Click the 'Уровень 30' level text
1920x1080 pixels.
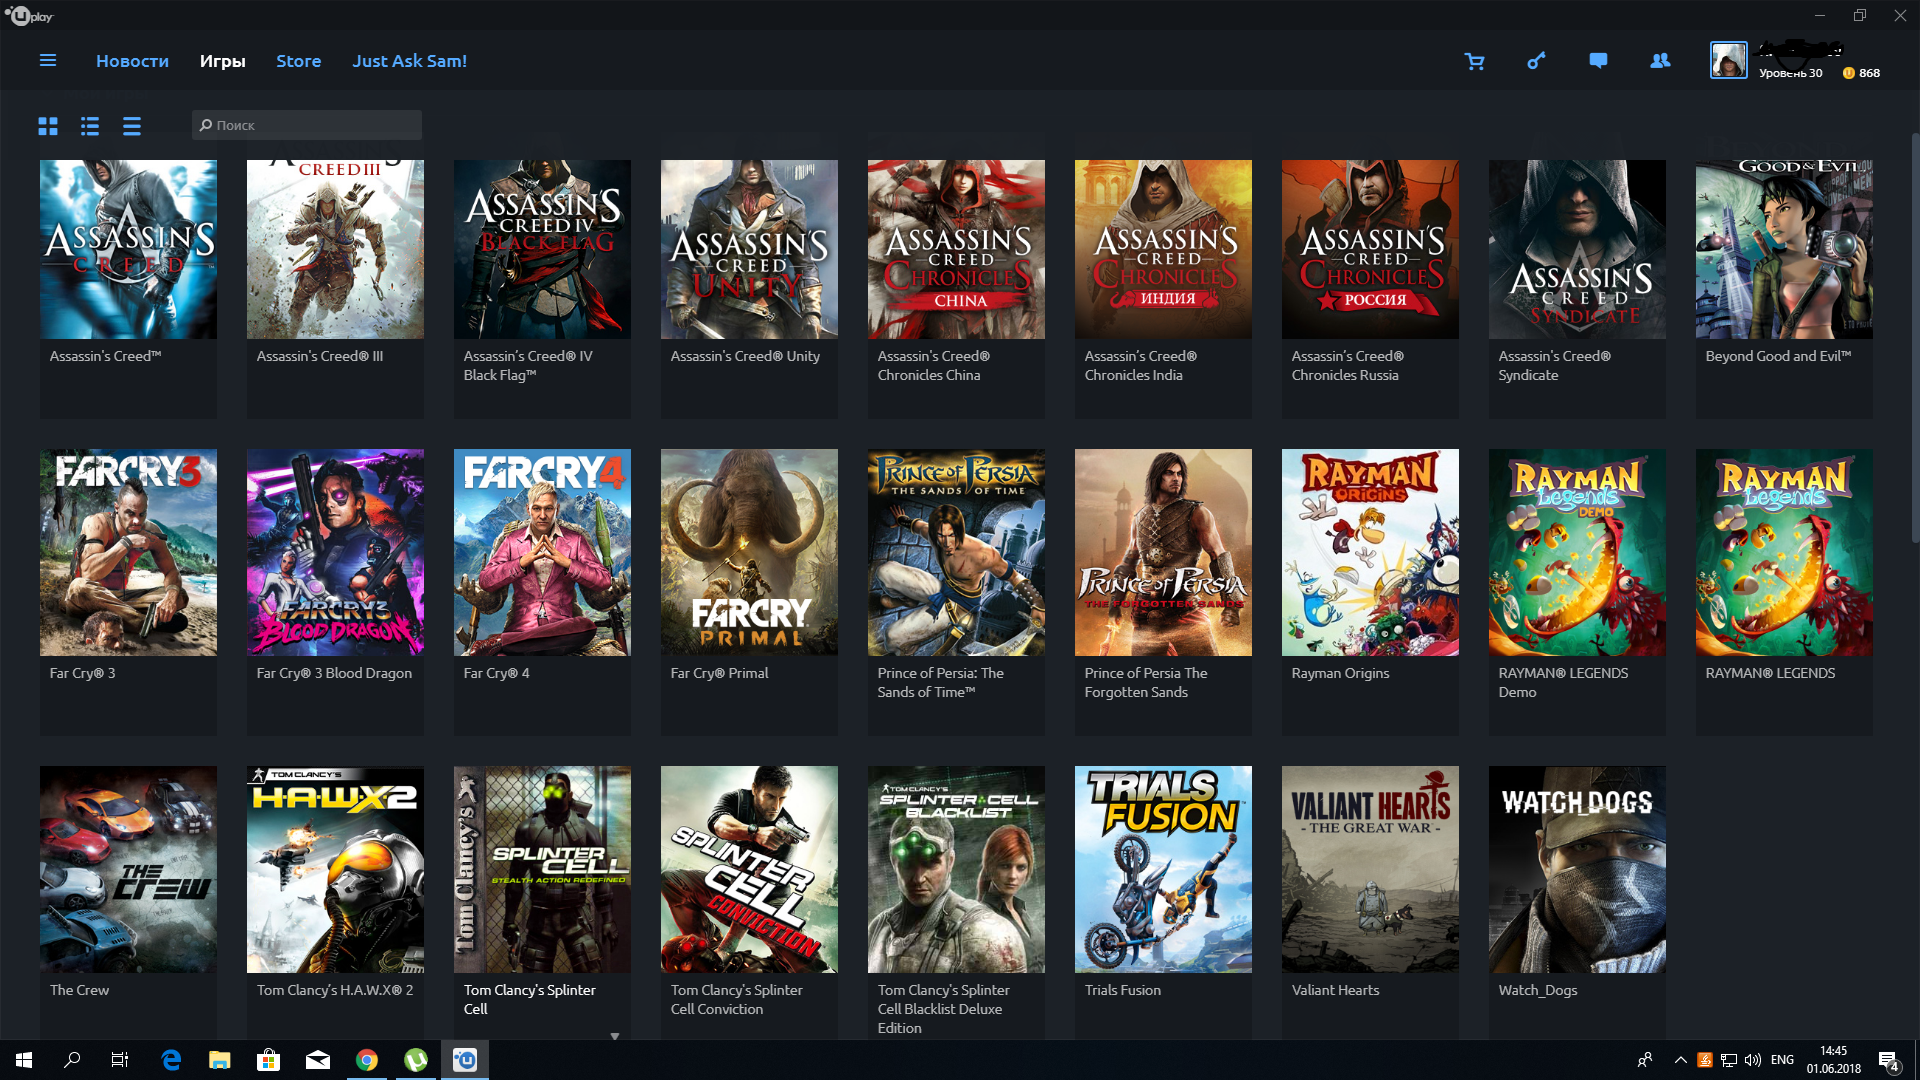point(1790,73)
